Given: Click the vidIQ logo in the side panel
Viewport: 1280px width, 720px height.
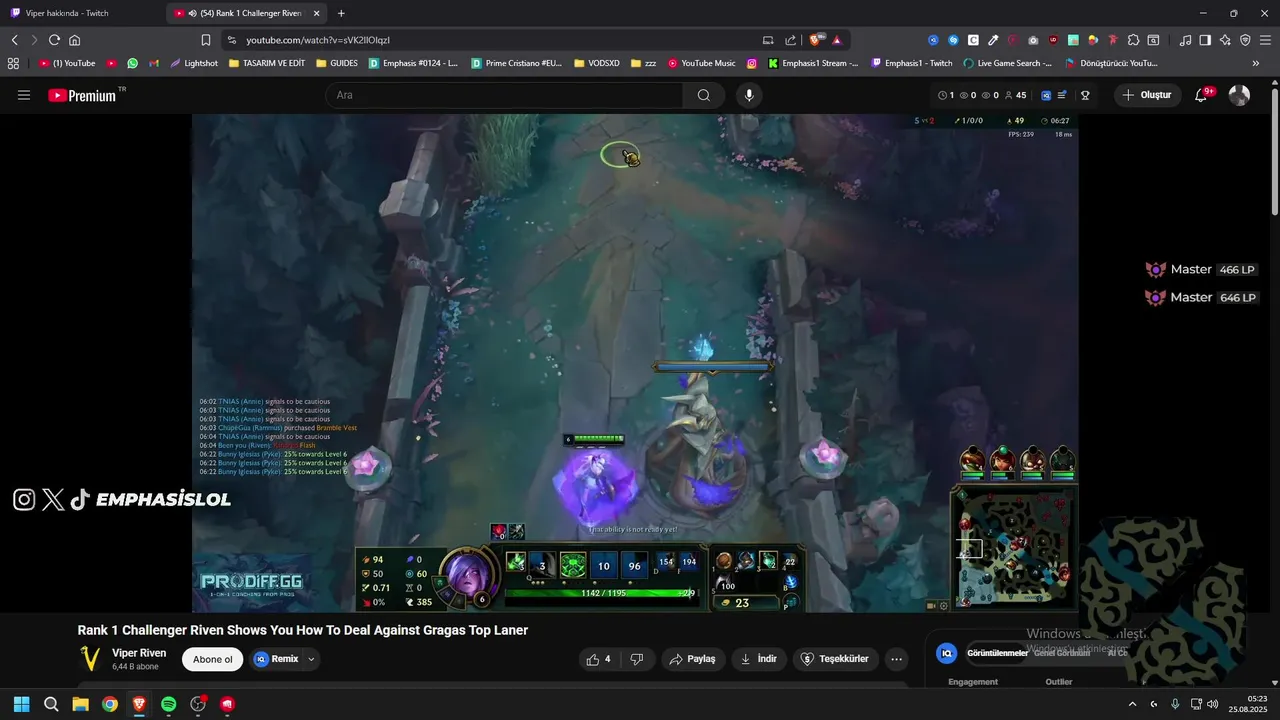Looking at the screenshot, I should (946, 653).
